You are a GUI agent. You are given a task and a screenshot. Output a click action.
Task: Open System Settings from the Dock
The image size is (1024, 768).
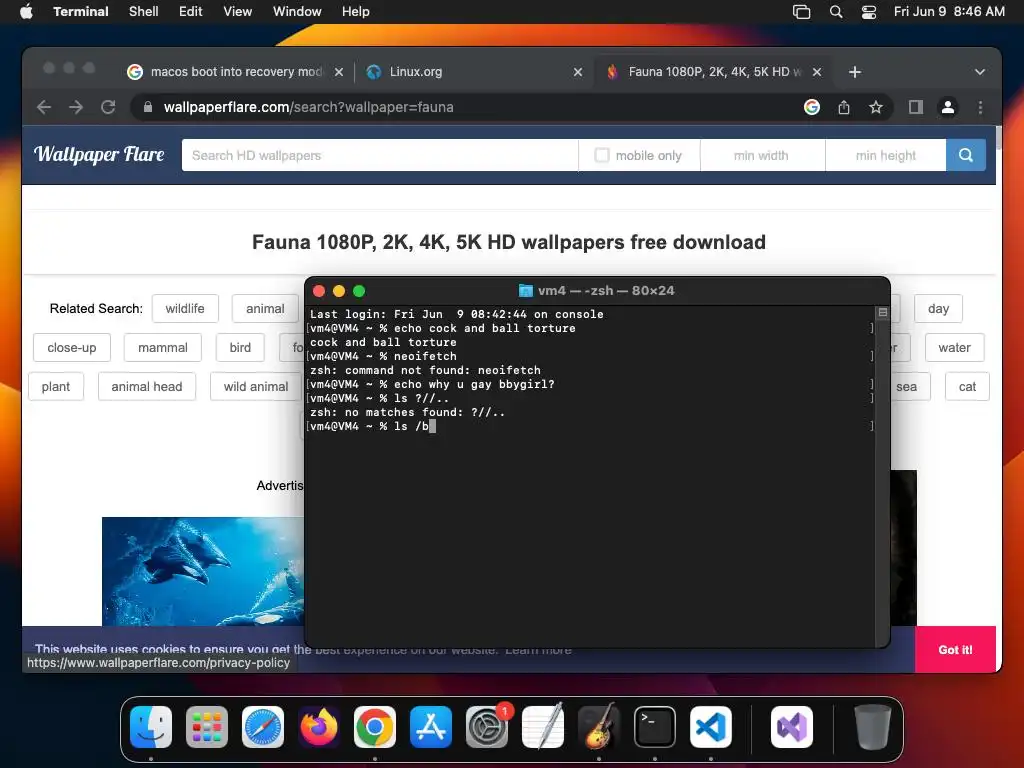pos(487,727)
